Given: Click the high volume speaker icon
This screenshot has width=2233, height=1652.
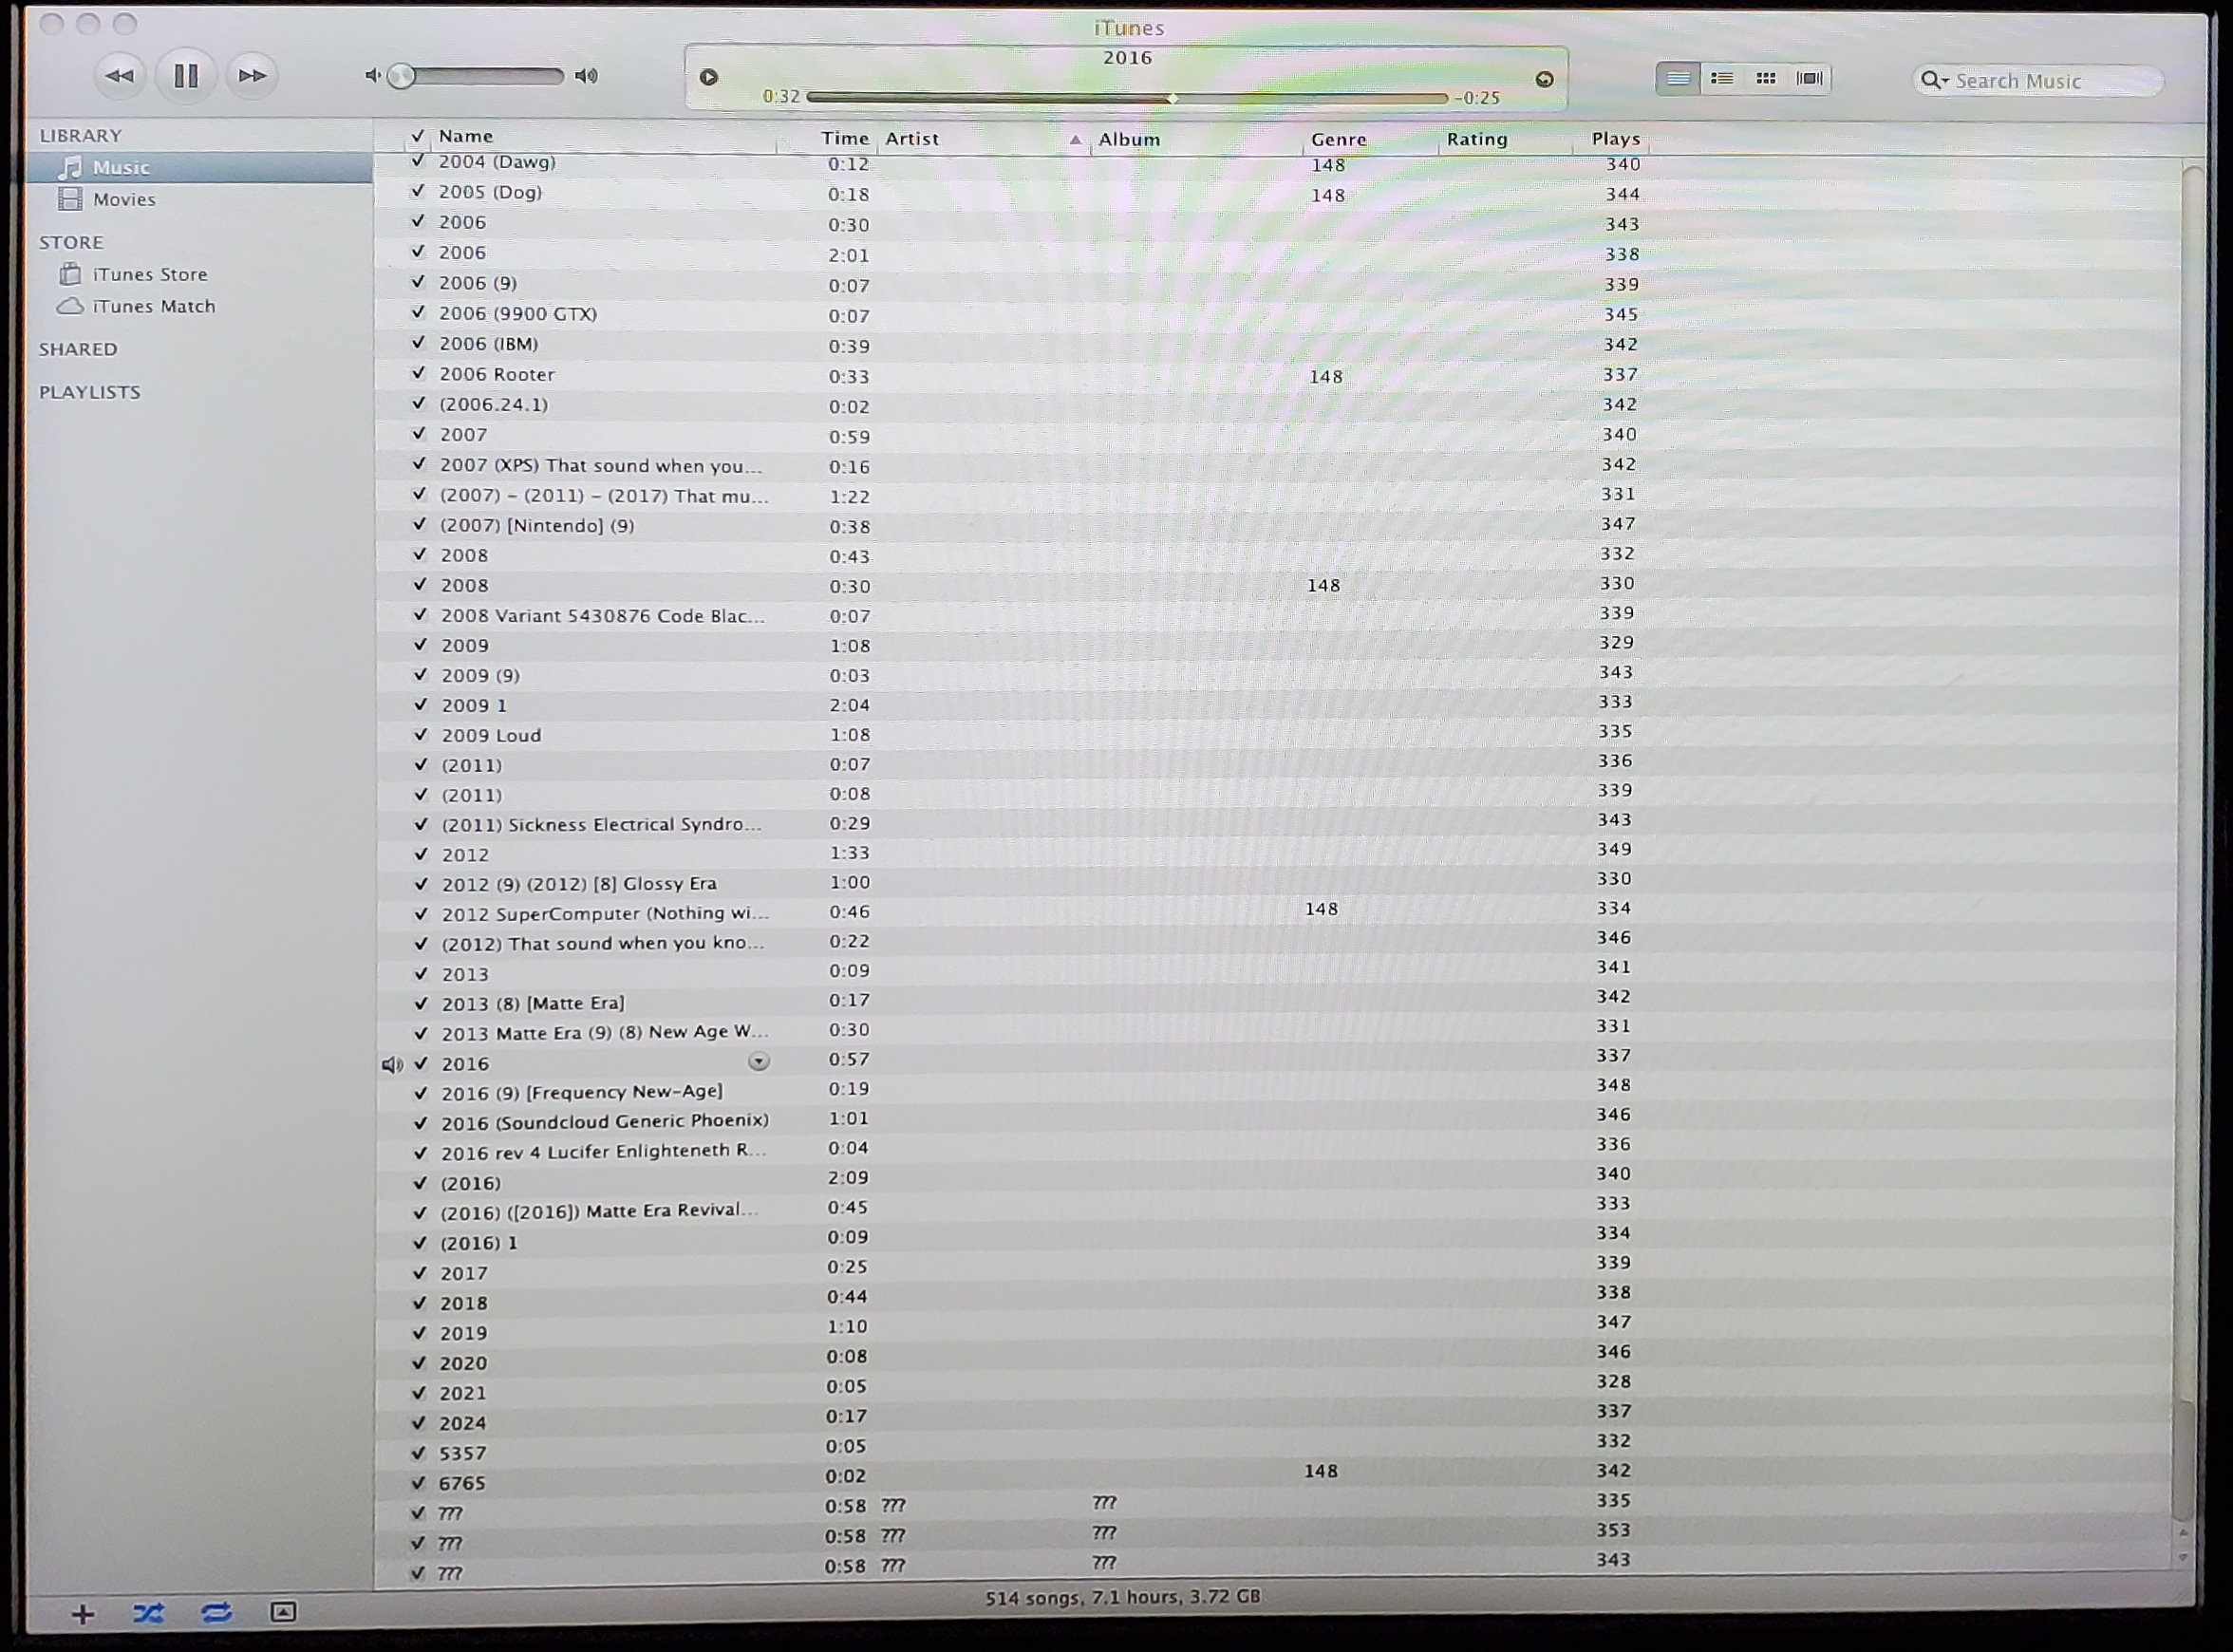Looking at the screenshot, I should click(587, 76).
